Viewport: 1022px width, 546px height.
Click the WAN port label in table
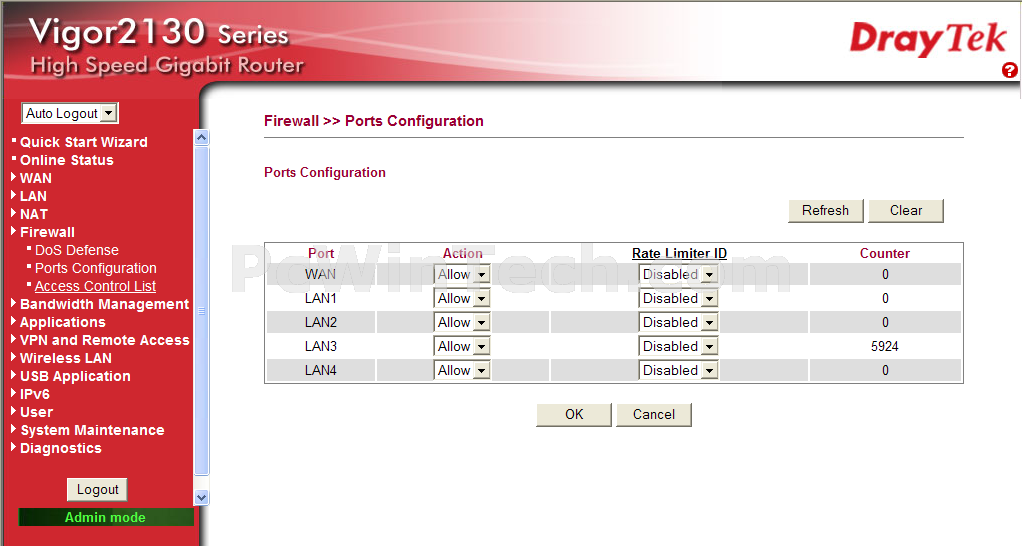pyautogui.click(x=321, y=274)
